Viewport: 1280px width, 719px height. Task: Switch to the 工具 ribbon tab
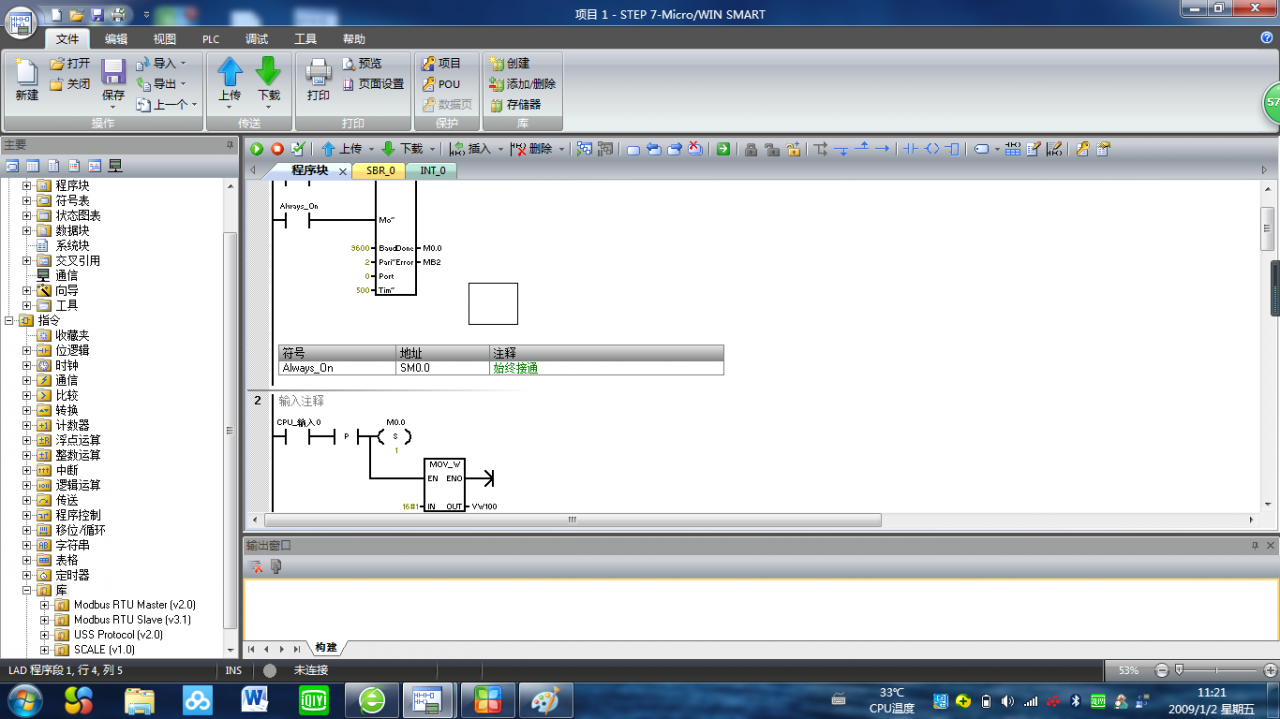305,39
